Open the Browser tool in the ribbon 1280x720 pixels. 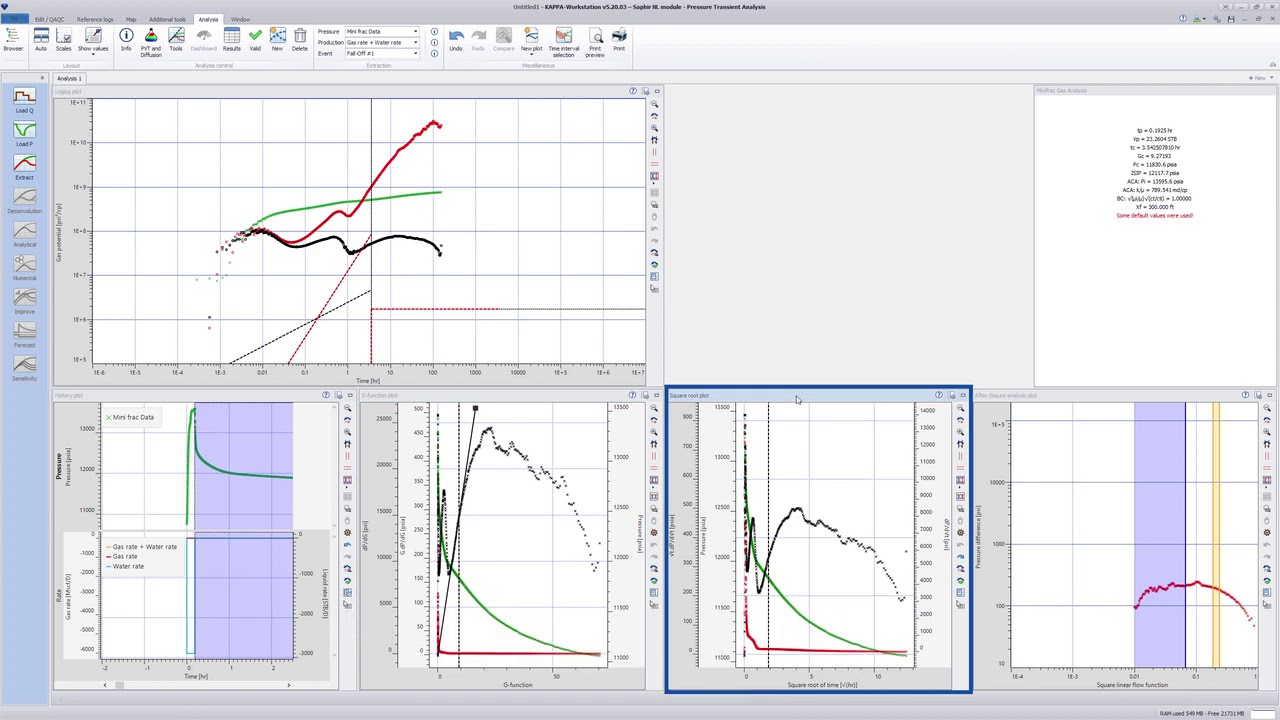pos(13,40)
